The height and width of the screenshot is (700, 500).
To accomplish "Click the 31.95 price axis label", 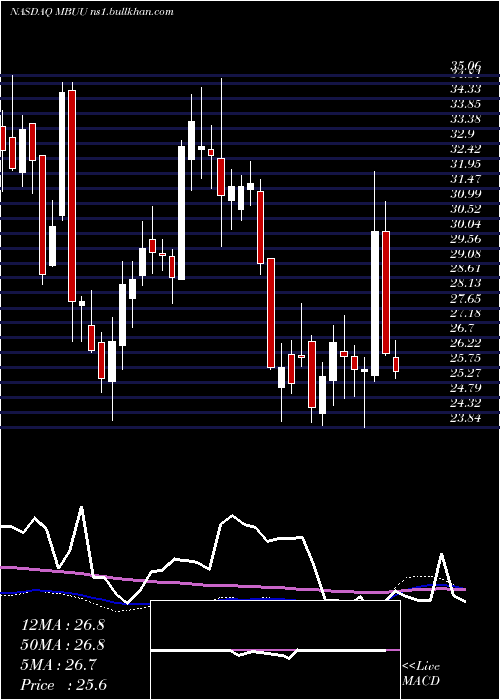I will pos(466,164).
